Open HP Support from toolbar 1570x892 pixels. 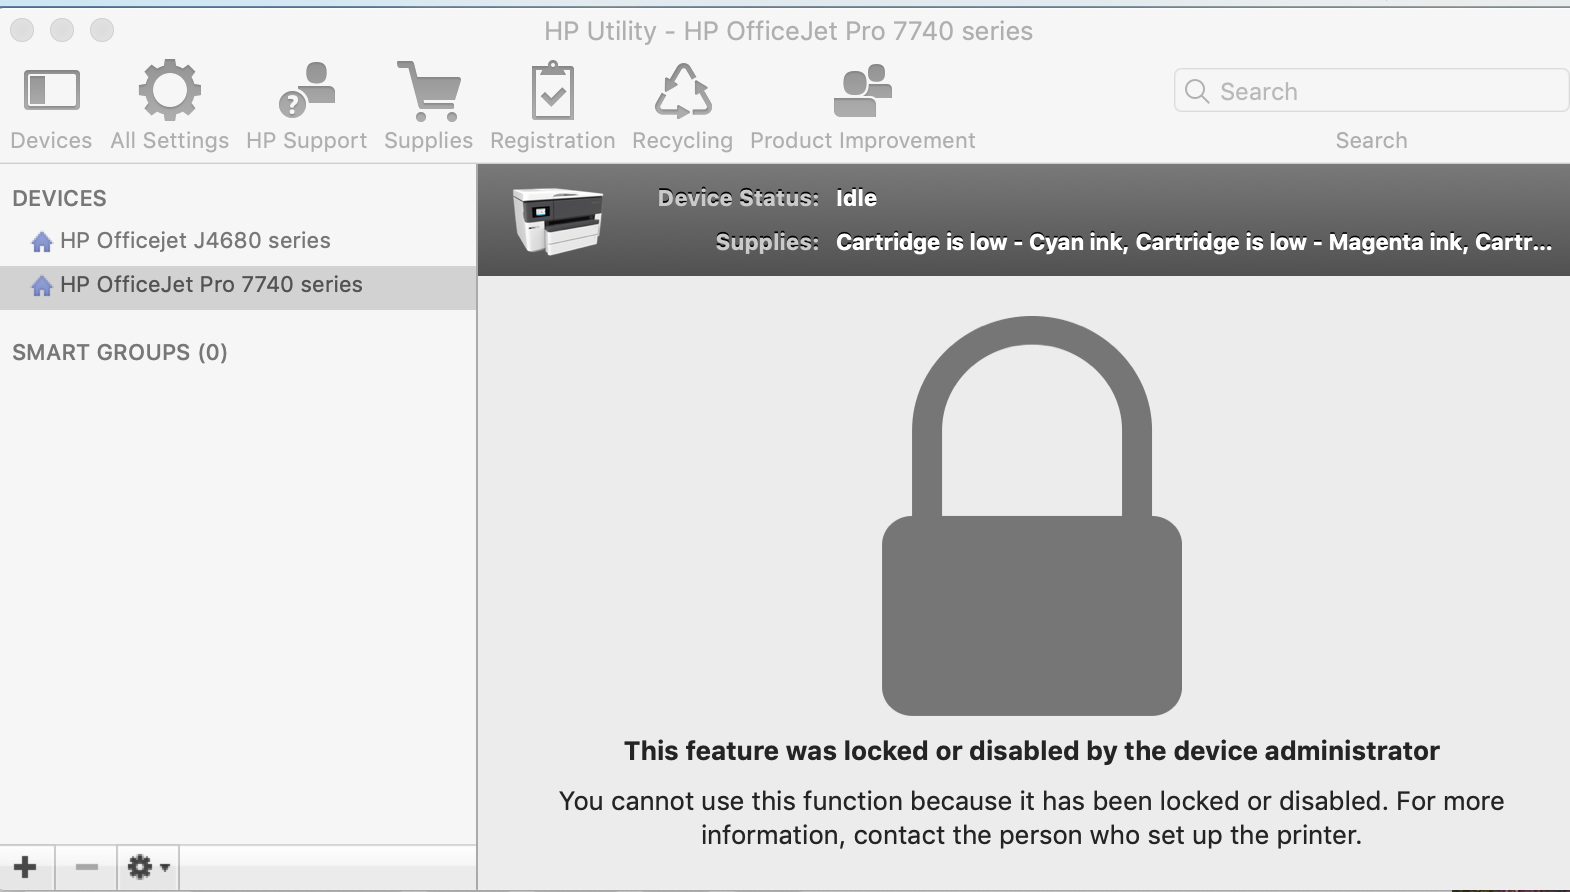click(x=306, y=91)
